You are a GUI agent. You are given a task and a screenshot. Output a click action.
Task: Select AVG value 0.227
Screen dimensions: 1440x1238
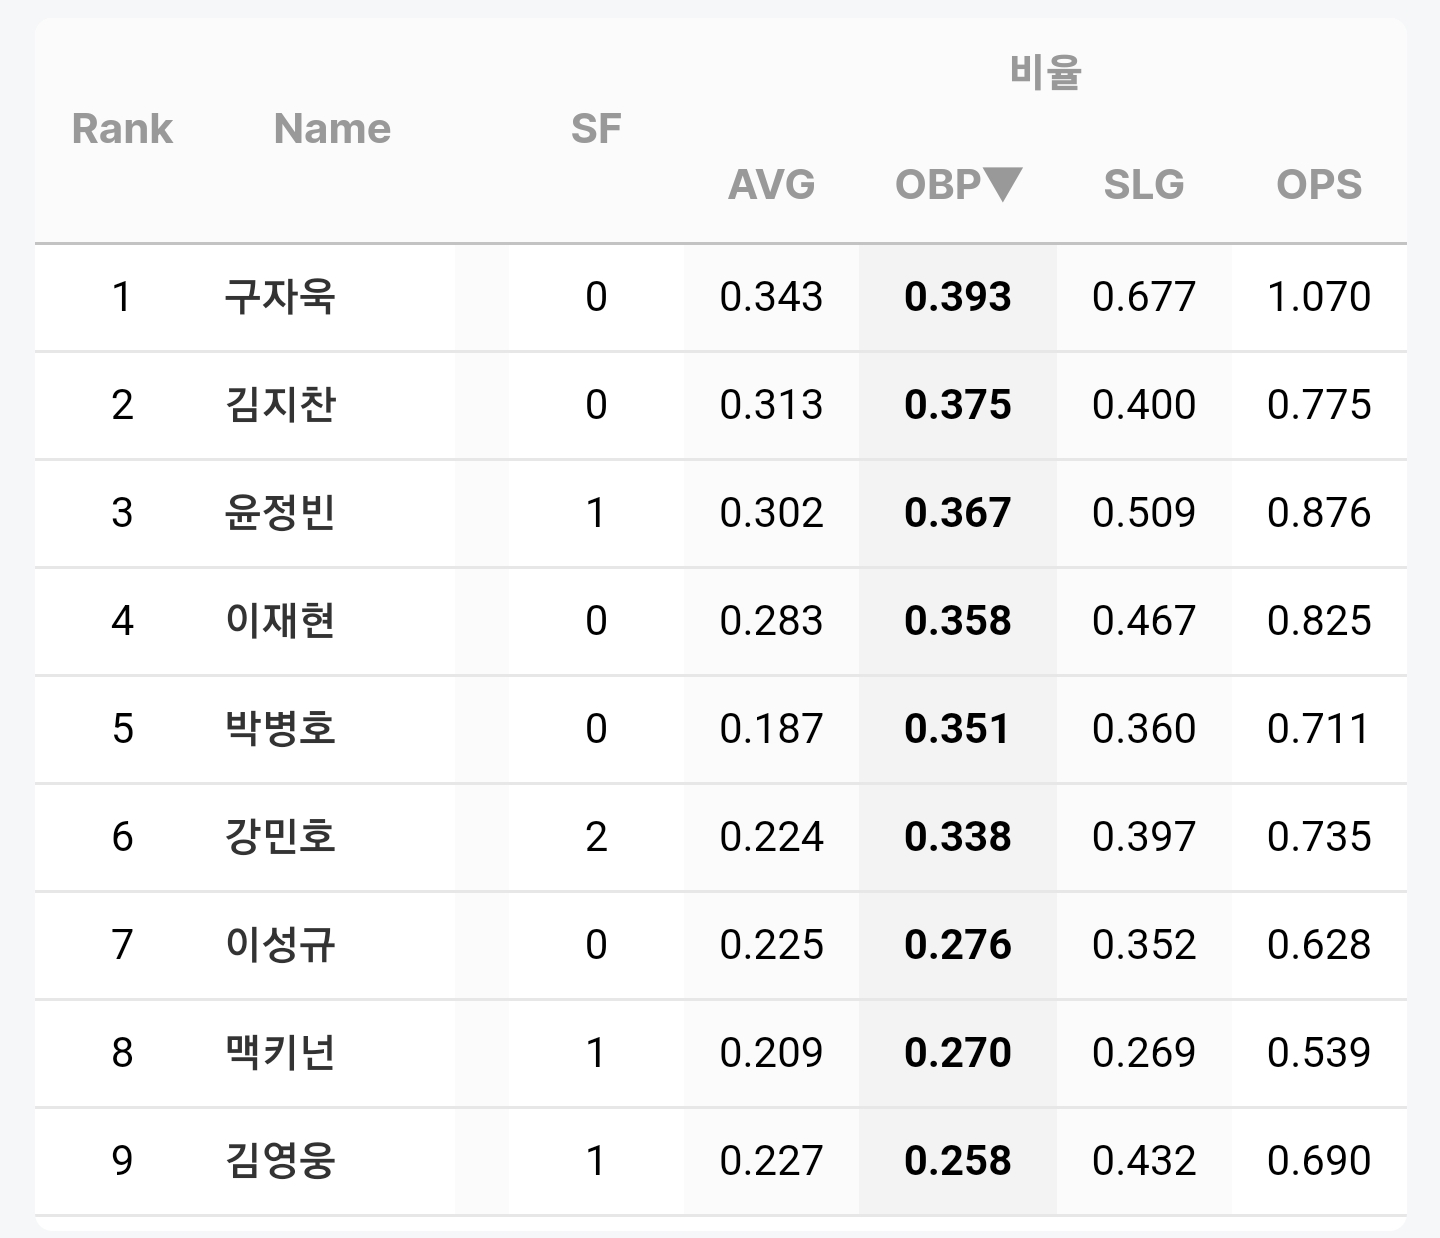point(771,1161)
